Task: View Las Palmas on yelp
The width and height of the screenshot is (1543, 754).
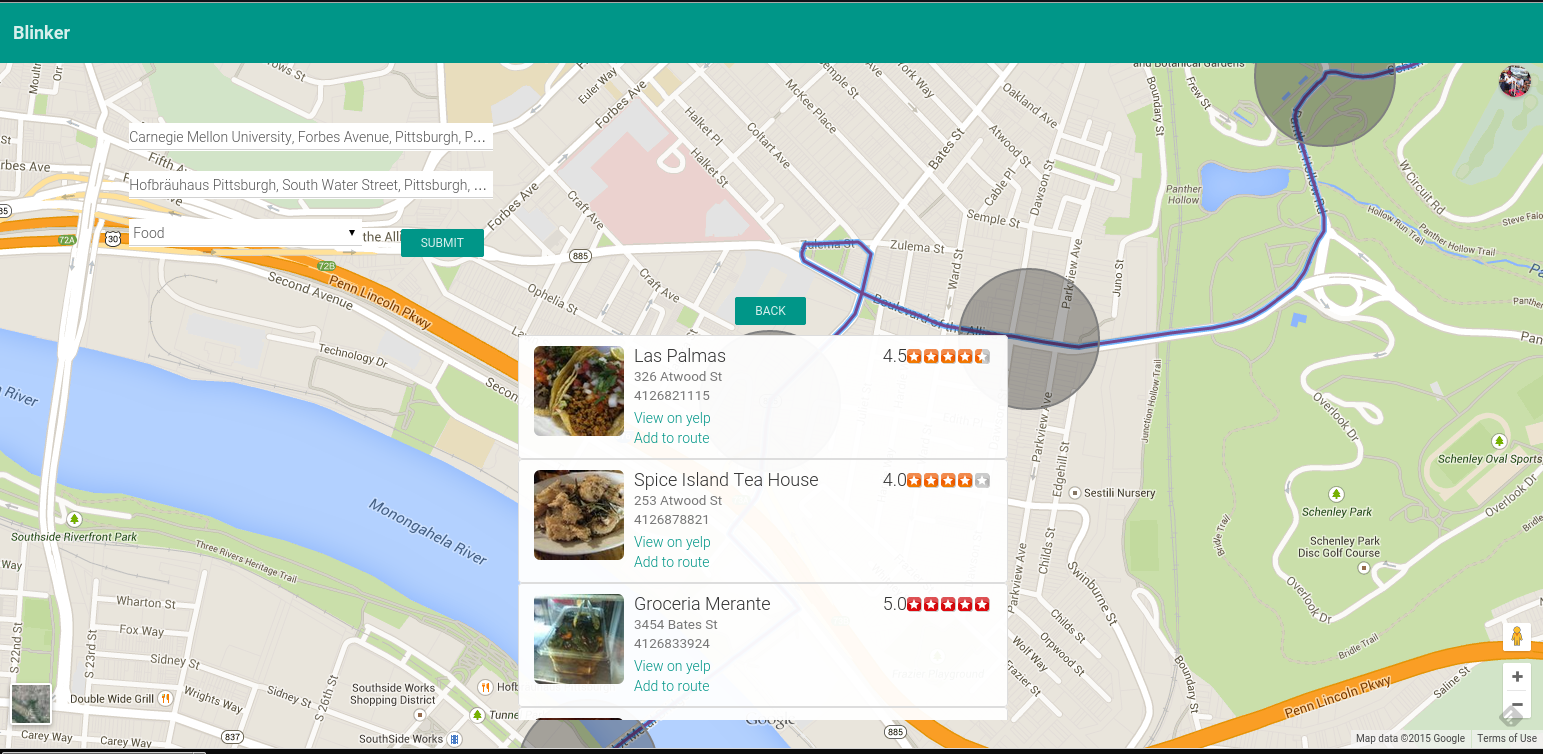Action: pyautogui.click(x=672, y=418)
